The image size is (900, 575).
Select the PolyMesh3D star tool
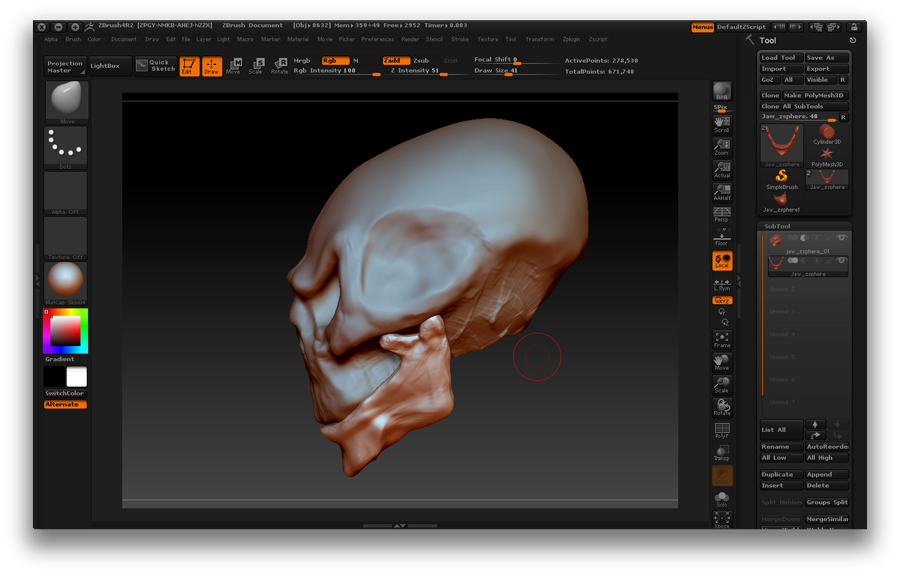tap(827, 157)
